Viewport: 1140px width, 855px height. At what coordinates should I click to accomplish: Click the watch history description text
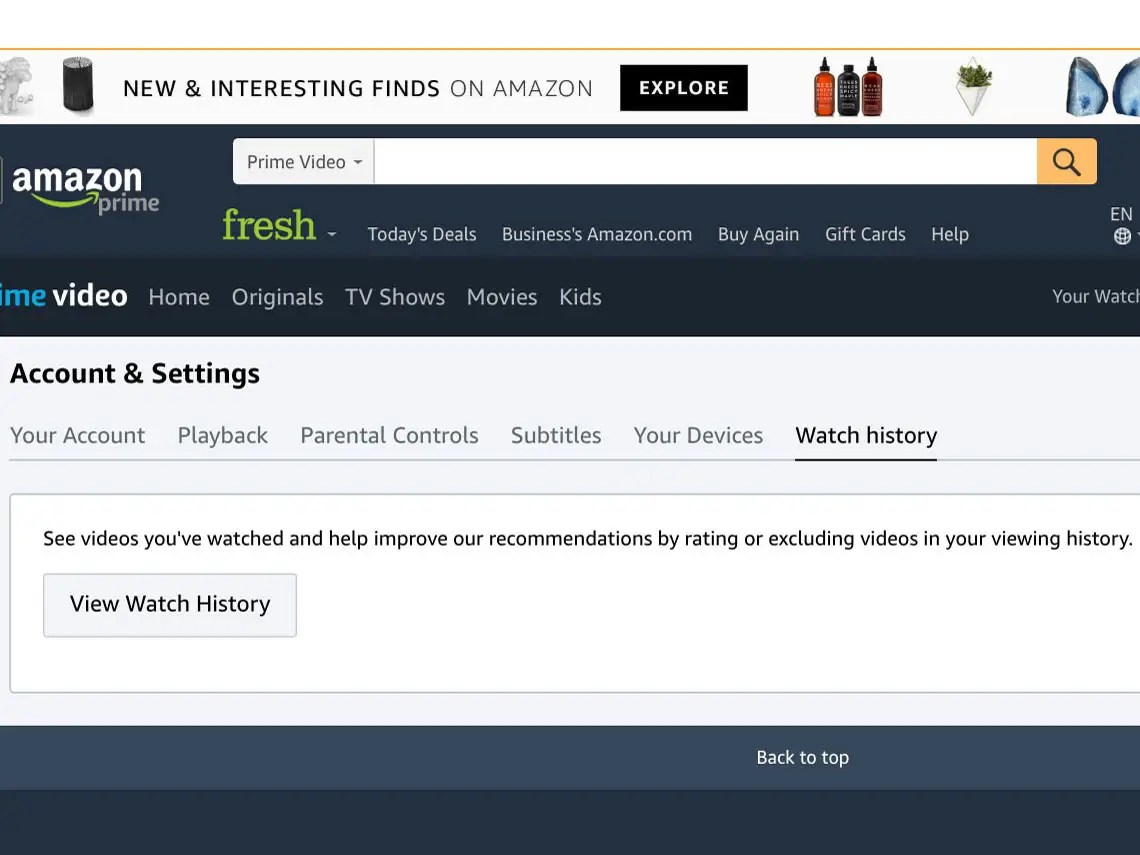(587, 538)
